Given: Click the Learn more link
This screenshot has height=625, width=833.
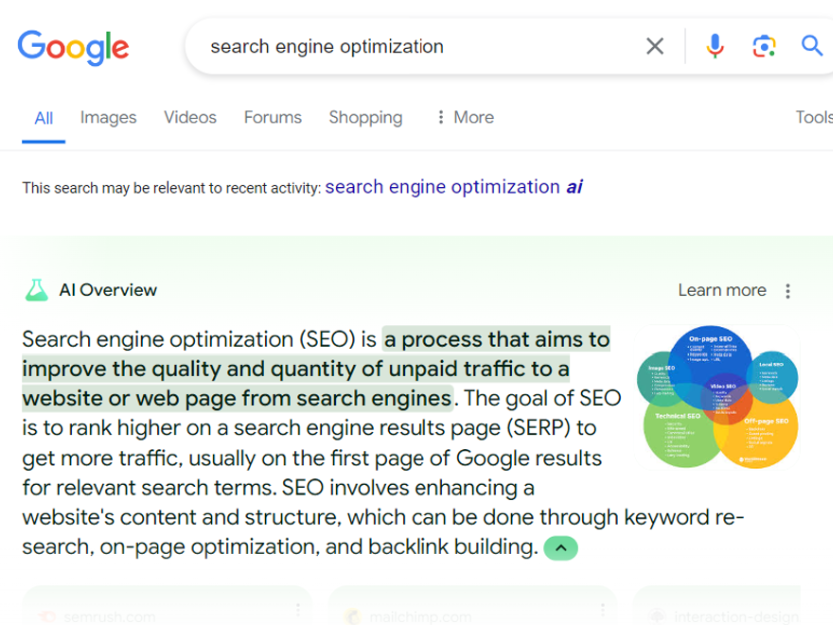Looking at the screenshot, I should coord(722,290).
